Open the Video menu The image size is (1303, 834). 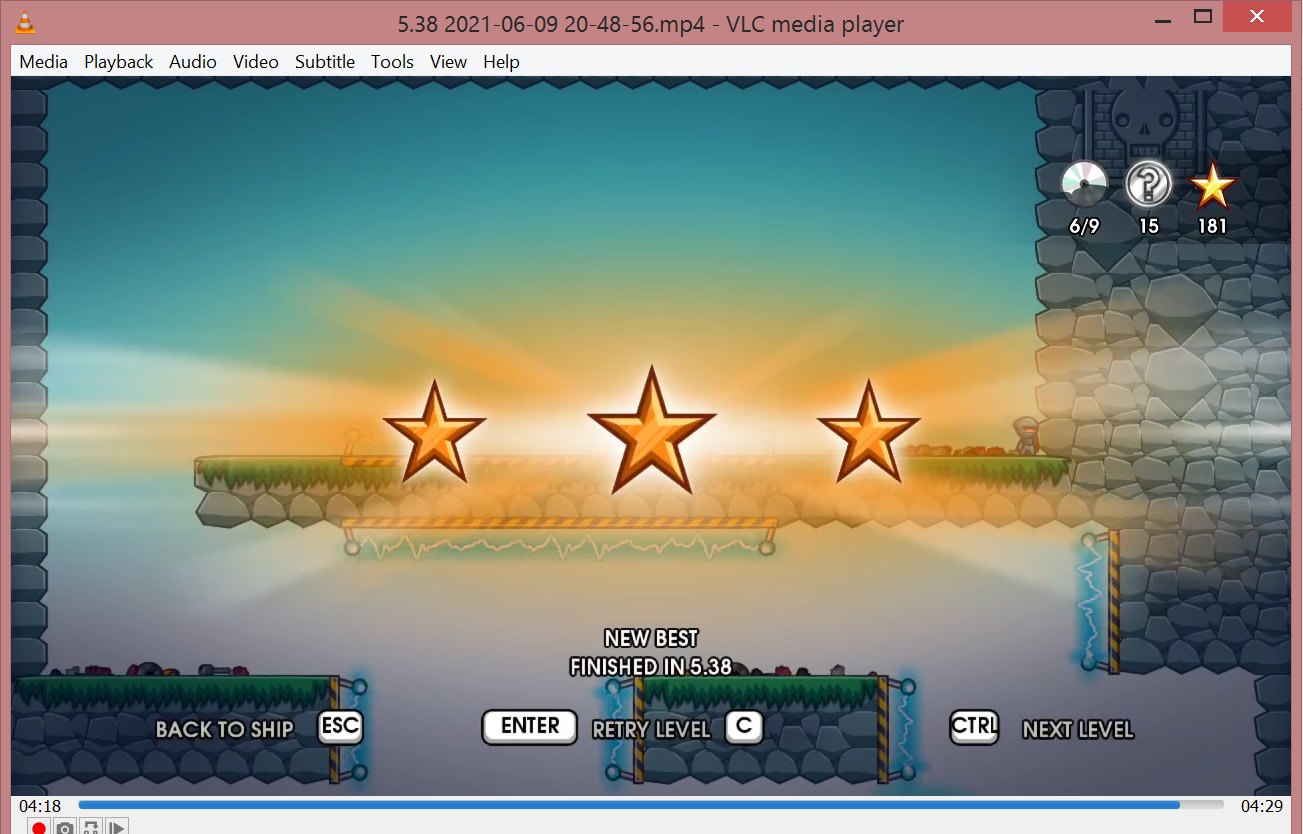tap(256, 62)
